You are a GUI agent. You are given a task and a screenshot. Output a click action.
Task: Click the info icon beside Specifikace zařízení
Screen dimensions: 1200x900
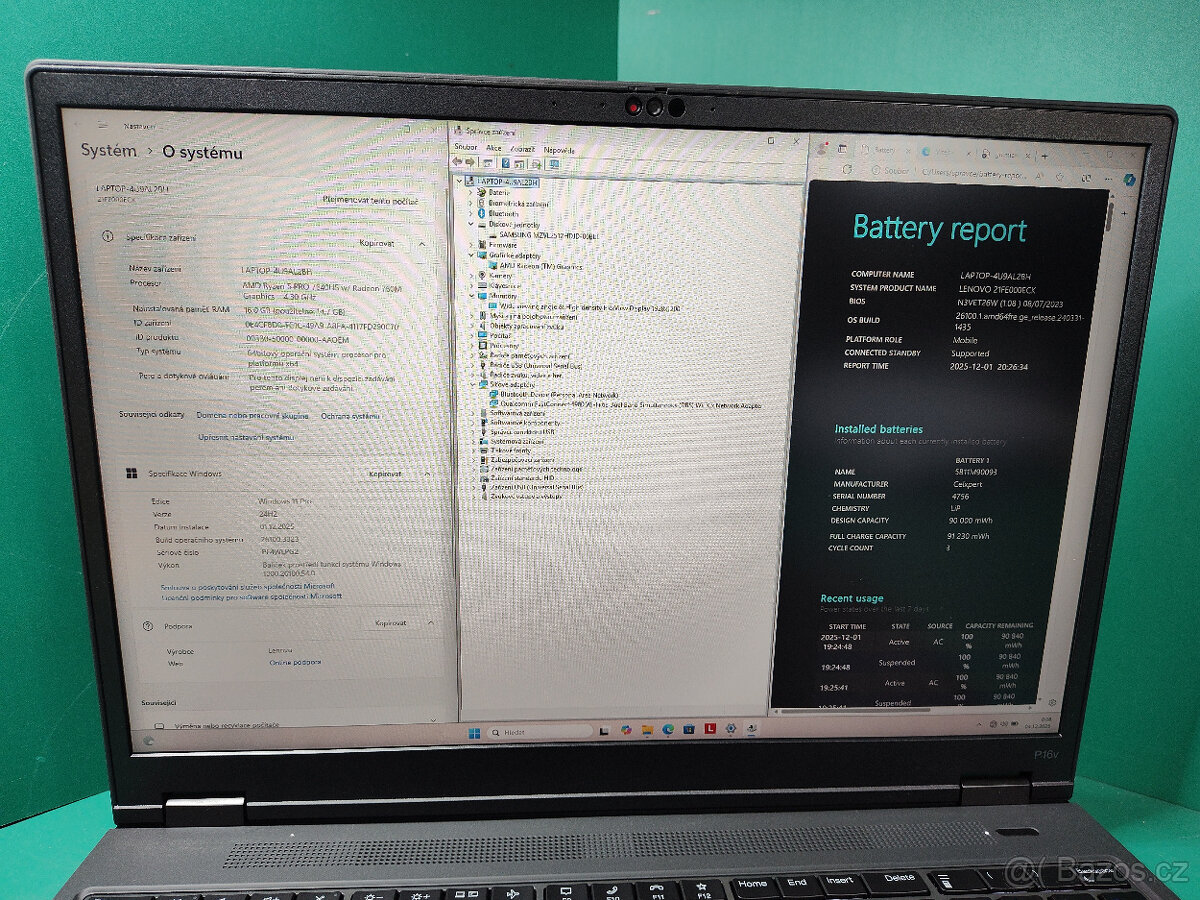click(x=107, y=237)
